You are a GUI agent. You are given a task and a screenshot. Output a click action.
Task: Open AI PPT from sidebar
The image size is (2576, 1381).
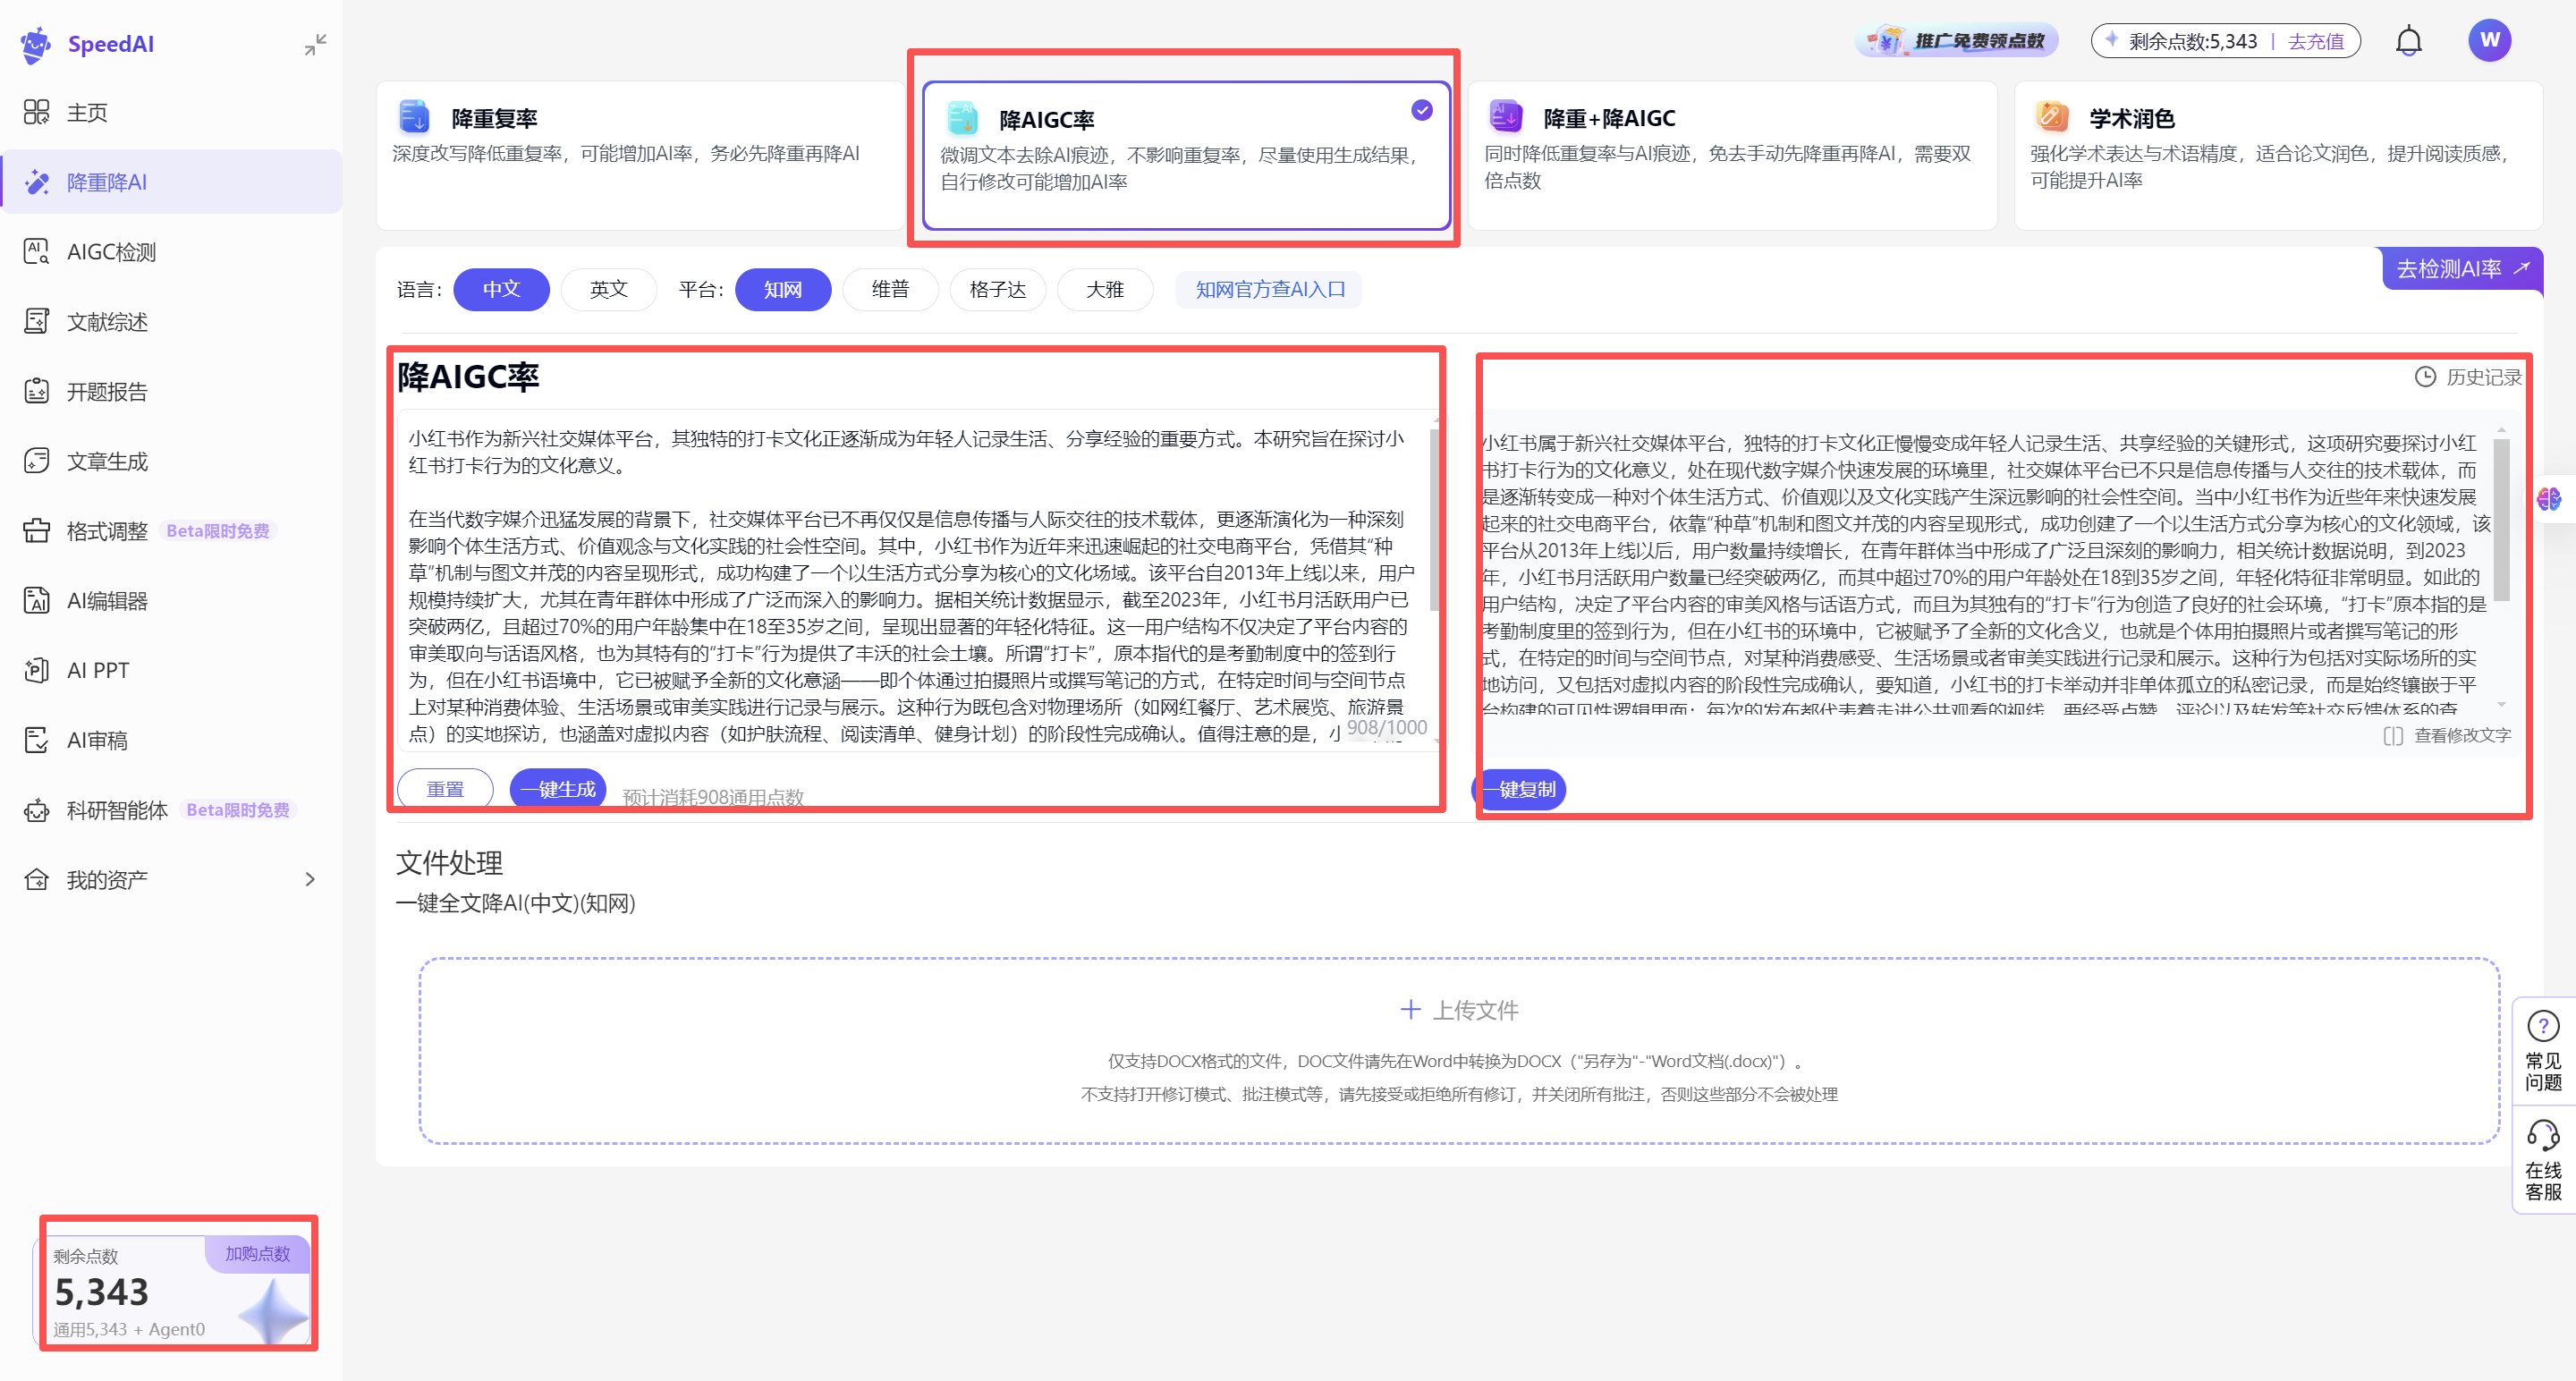point(98,670)
